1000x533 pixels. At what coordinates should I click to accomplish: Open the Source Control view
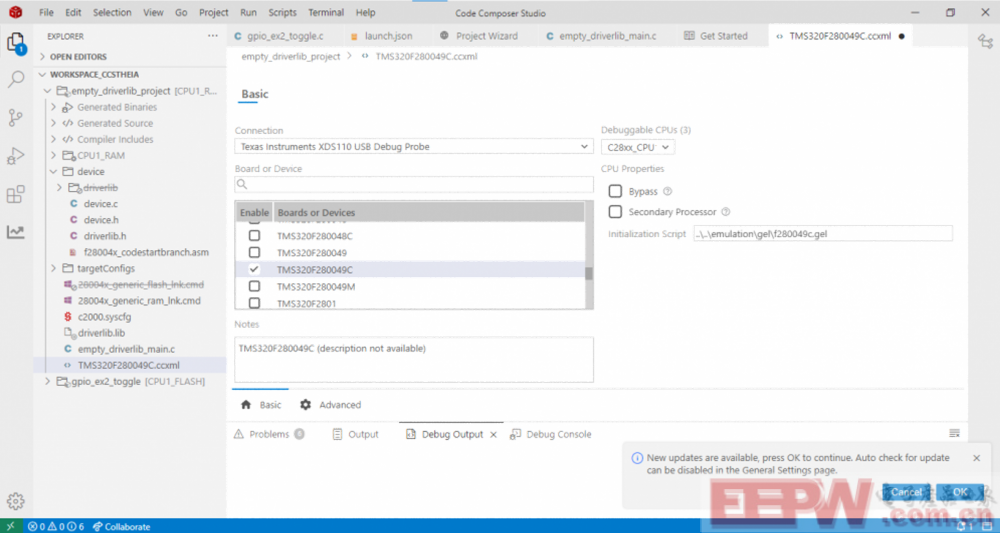[16, 117]
